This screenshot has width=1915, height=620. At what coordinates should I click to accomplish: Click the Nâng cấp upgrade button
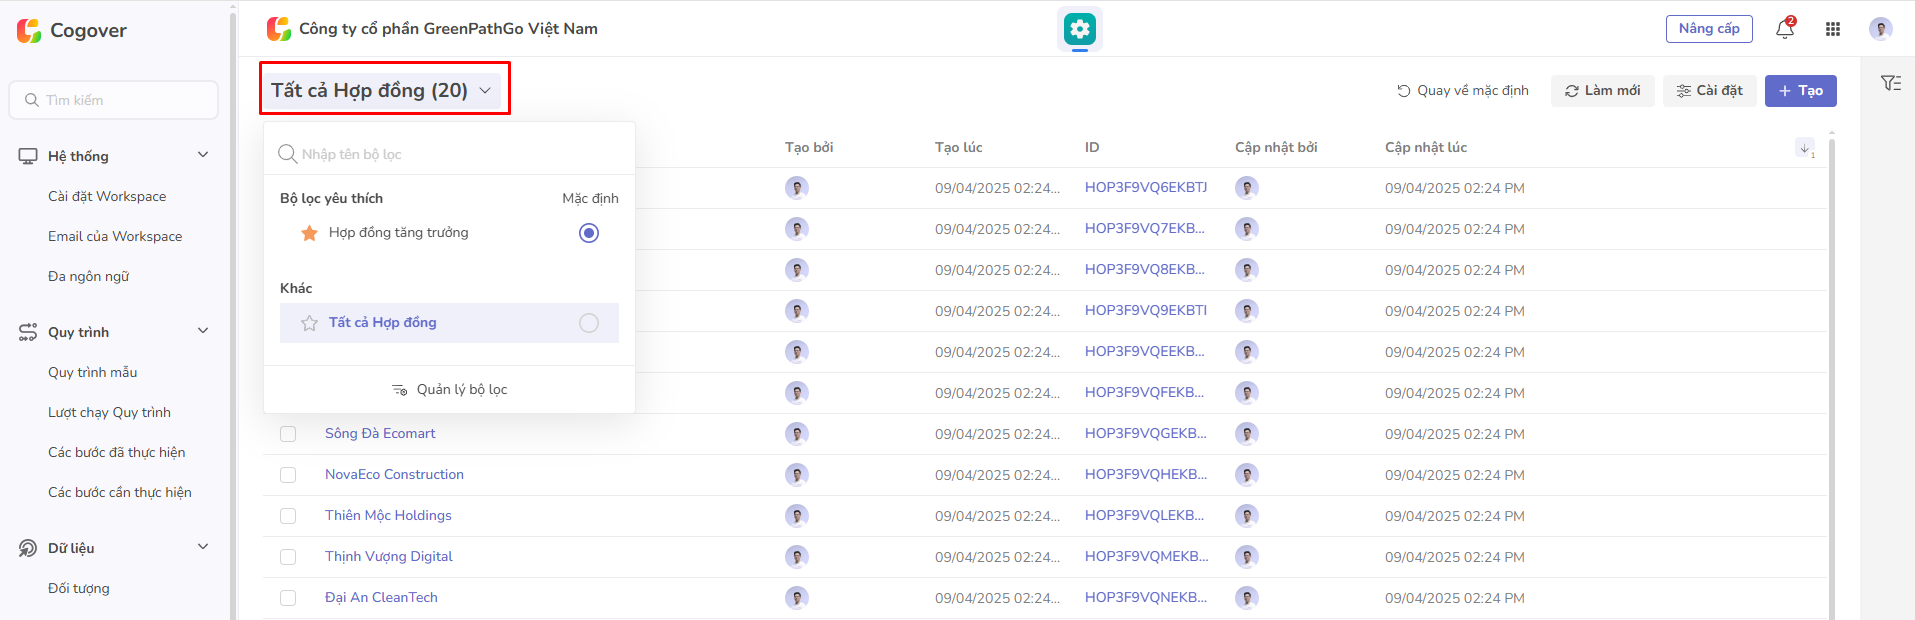[1709, 29]
